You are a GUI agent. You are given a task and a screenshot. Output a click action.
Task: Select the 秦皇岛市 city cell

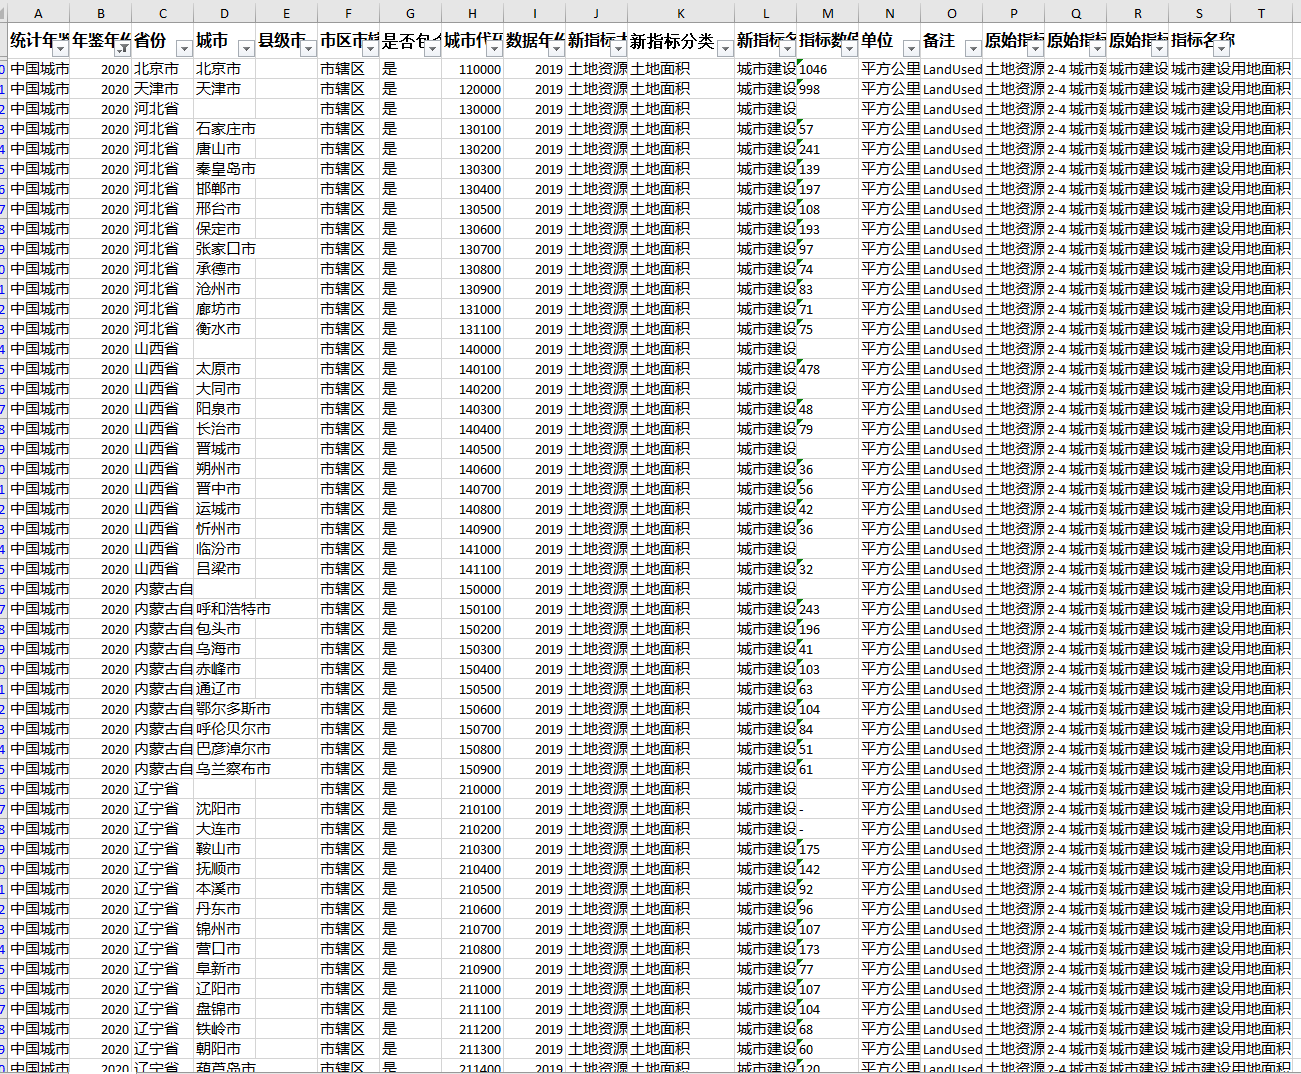pos(225,169)
